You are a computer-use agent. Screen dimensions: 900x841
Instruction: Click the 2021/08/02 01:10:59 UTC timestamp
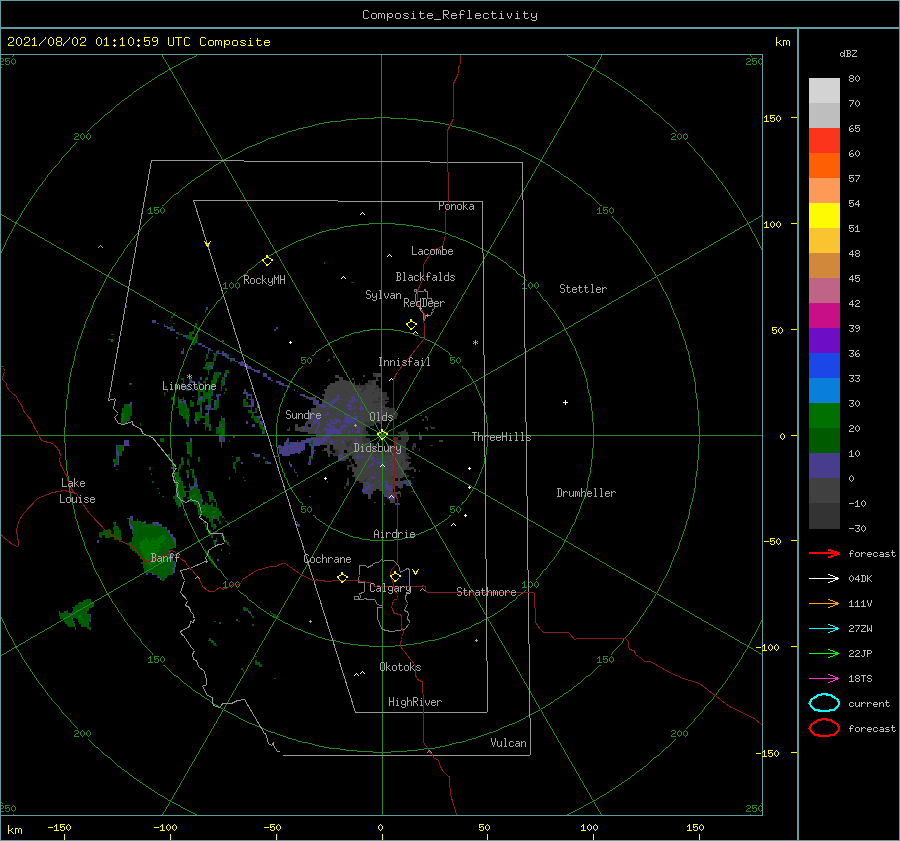(98, 42)
